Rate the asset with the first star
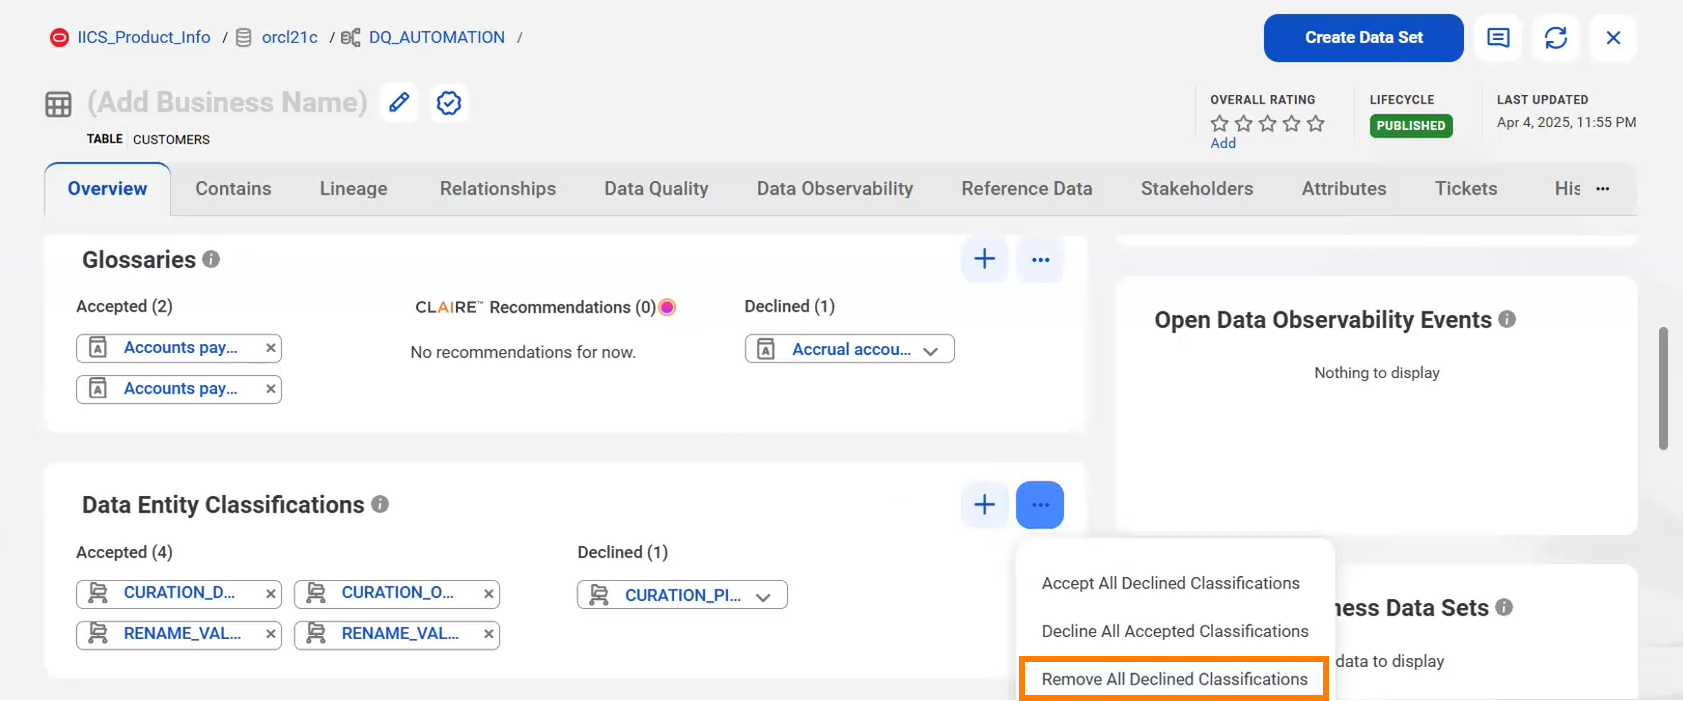 pyautogui.click(x=1220, y=123)
